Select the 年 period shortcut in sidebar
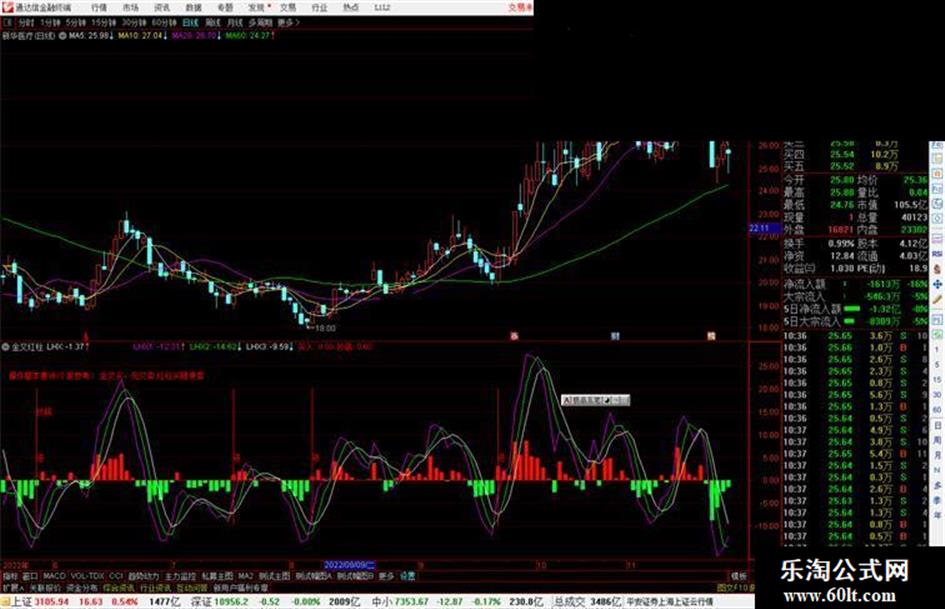The width and height of the screenshot is (945, 609). tap(937, 515)
